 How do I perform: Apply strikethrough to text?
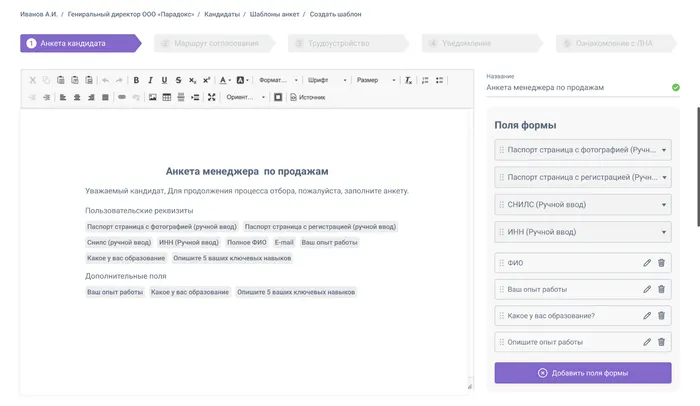(x=178, y=79)
